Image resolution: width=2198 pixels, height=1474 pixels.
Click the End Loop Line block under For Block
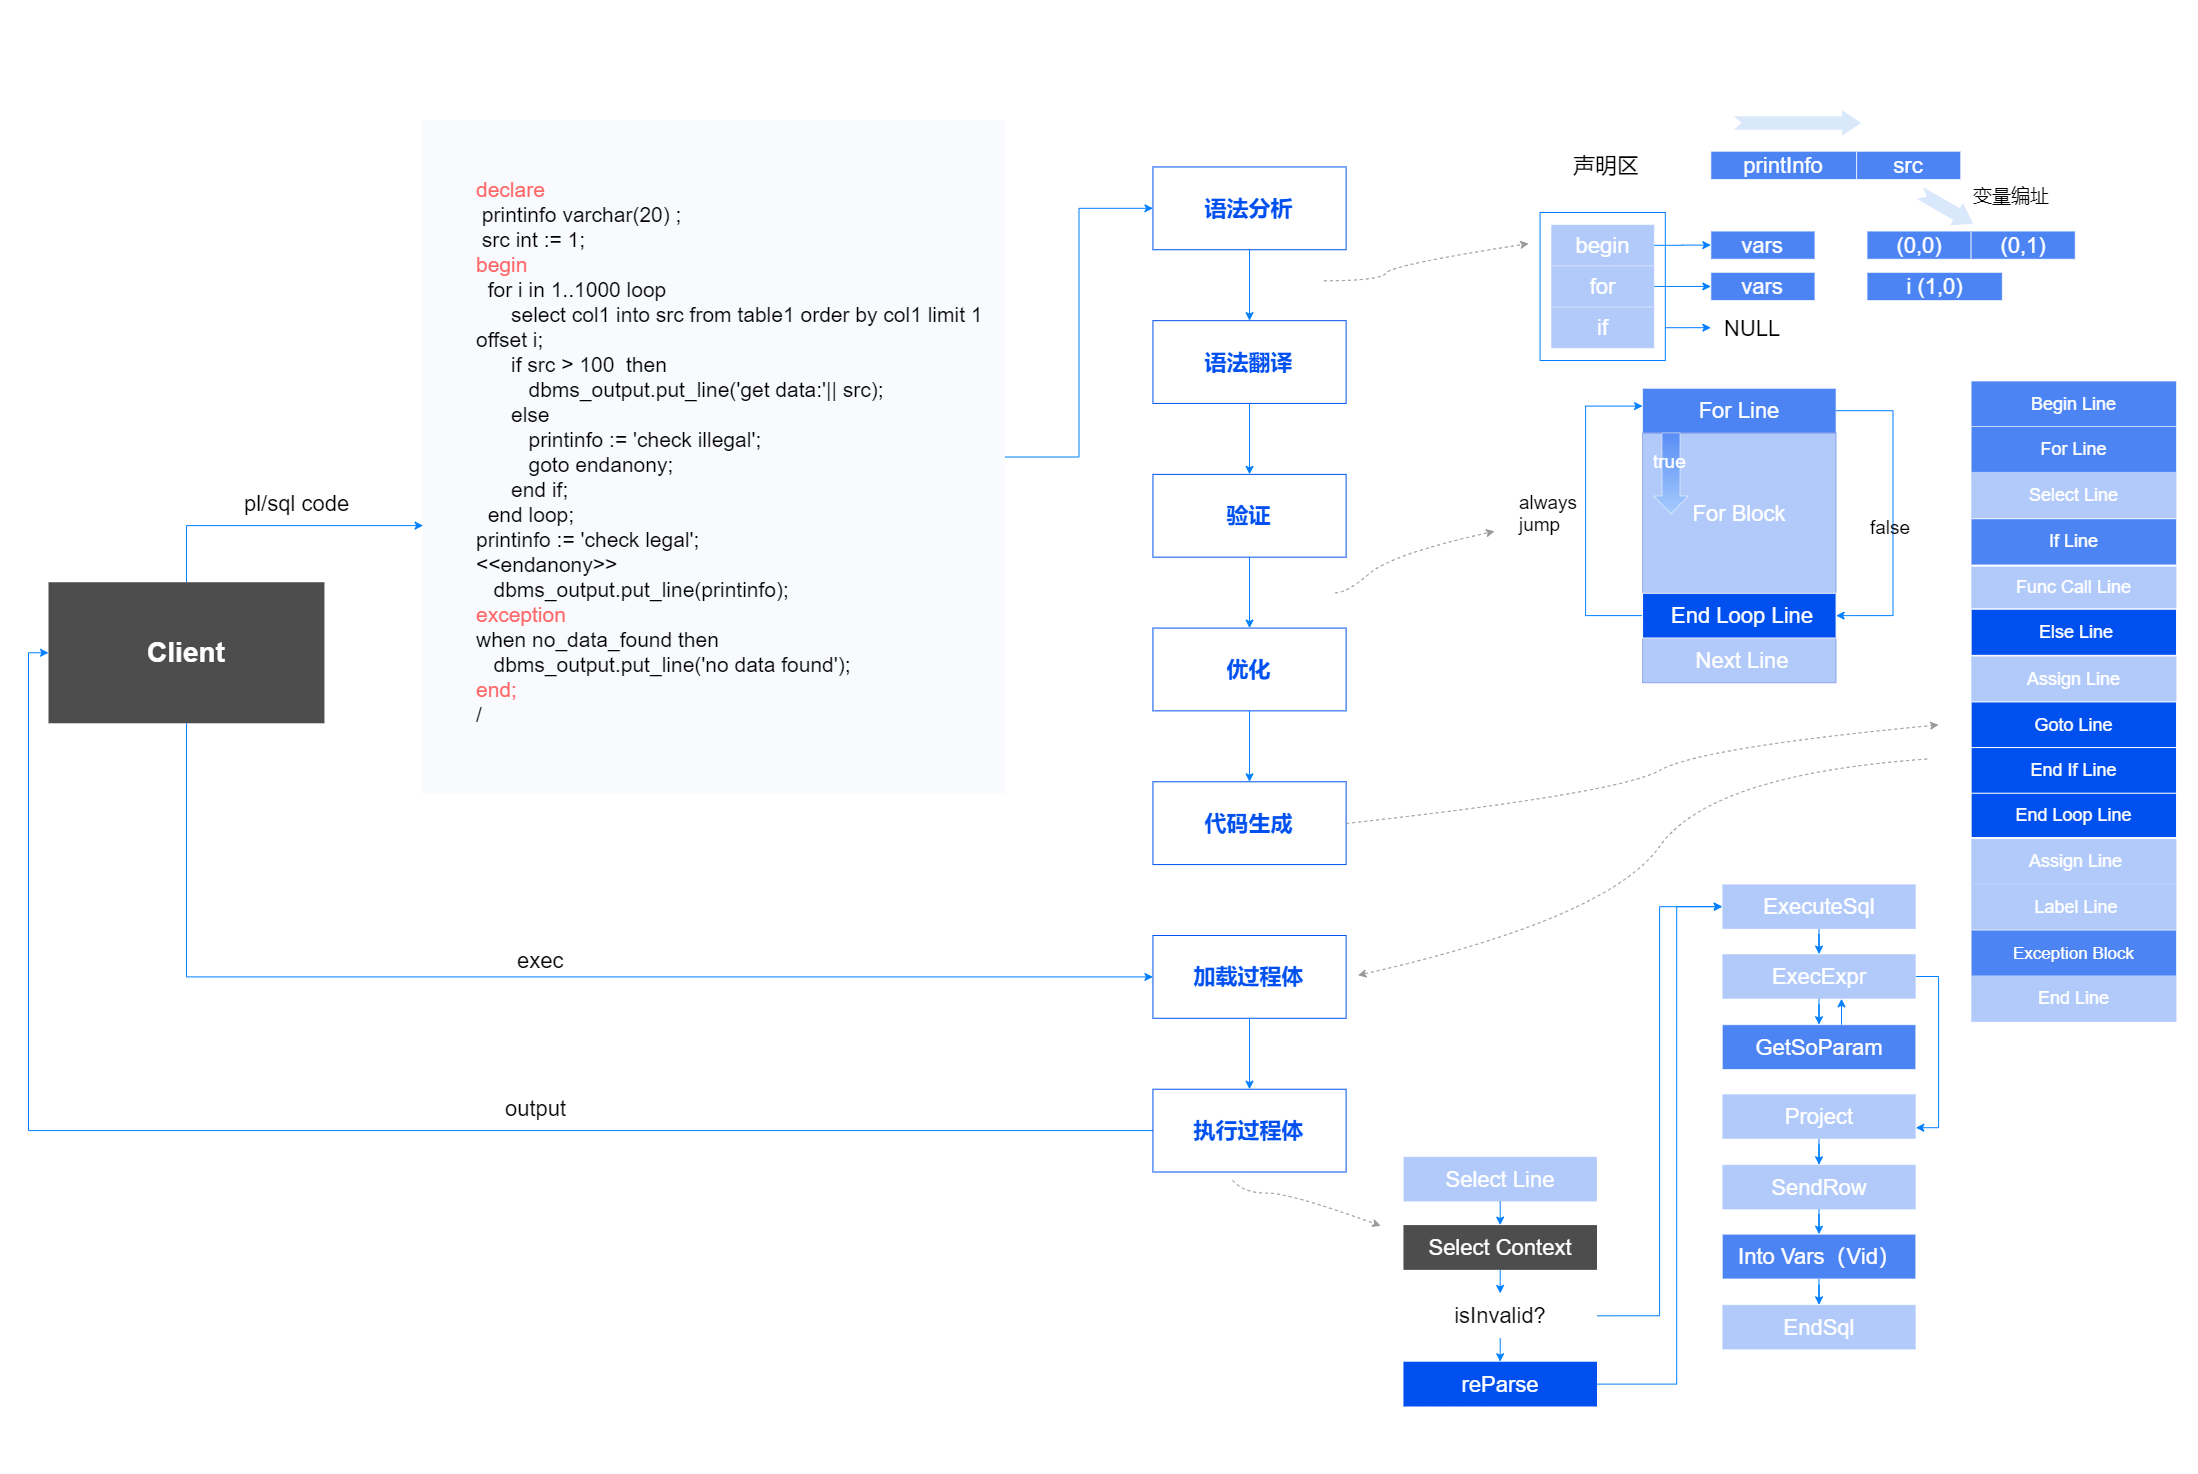(1740, 615)
